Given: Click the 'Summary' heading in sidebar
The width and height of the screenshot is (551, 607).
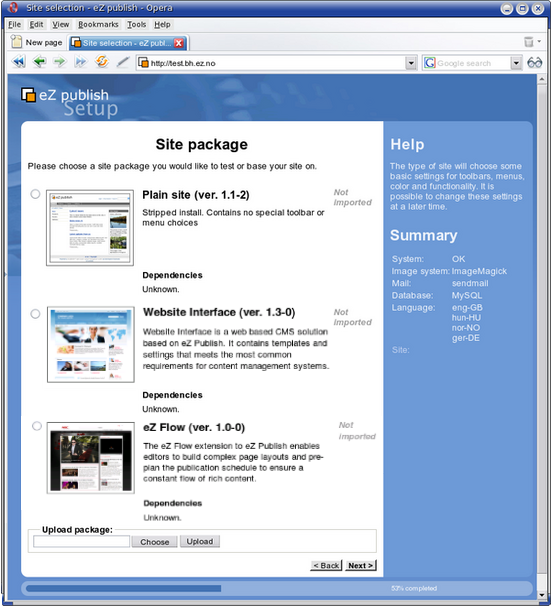Looking at the screenshot, I should [x=424, y=235].
